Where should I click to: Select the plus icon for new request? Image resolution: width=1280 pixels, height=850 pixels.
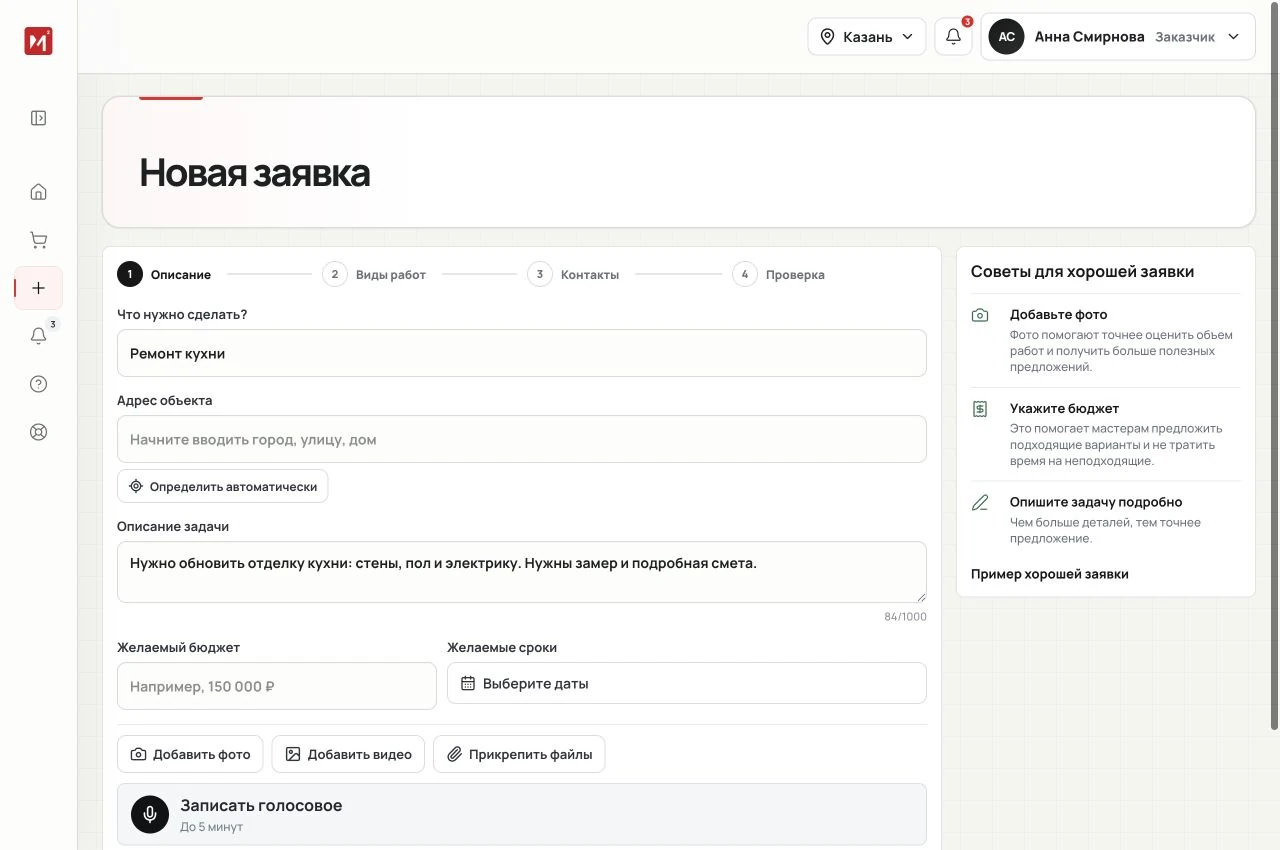[38, 288]
